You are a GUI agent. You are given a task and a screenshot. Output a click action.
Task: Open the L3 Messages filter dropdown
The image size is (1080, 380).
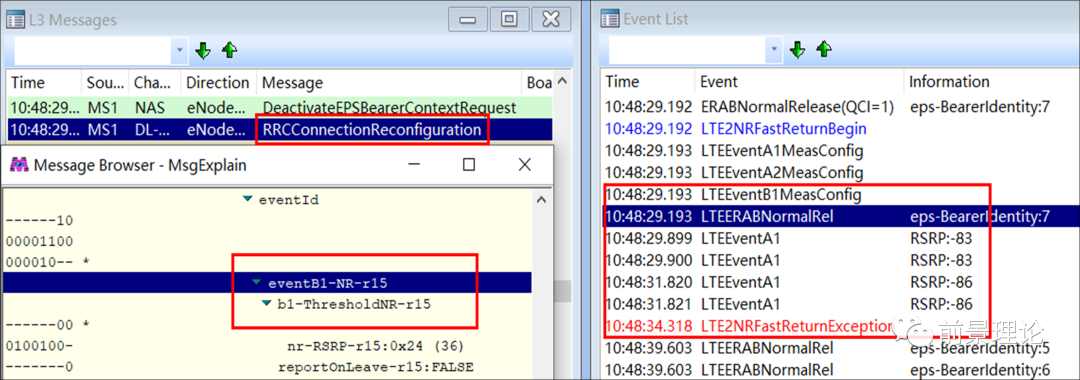(180, 51)
